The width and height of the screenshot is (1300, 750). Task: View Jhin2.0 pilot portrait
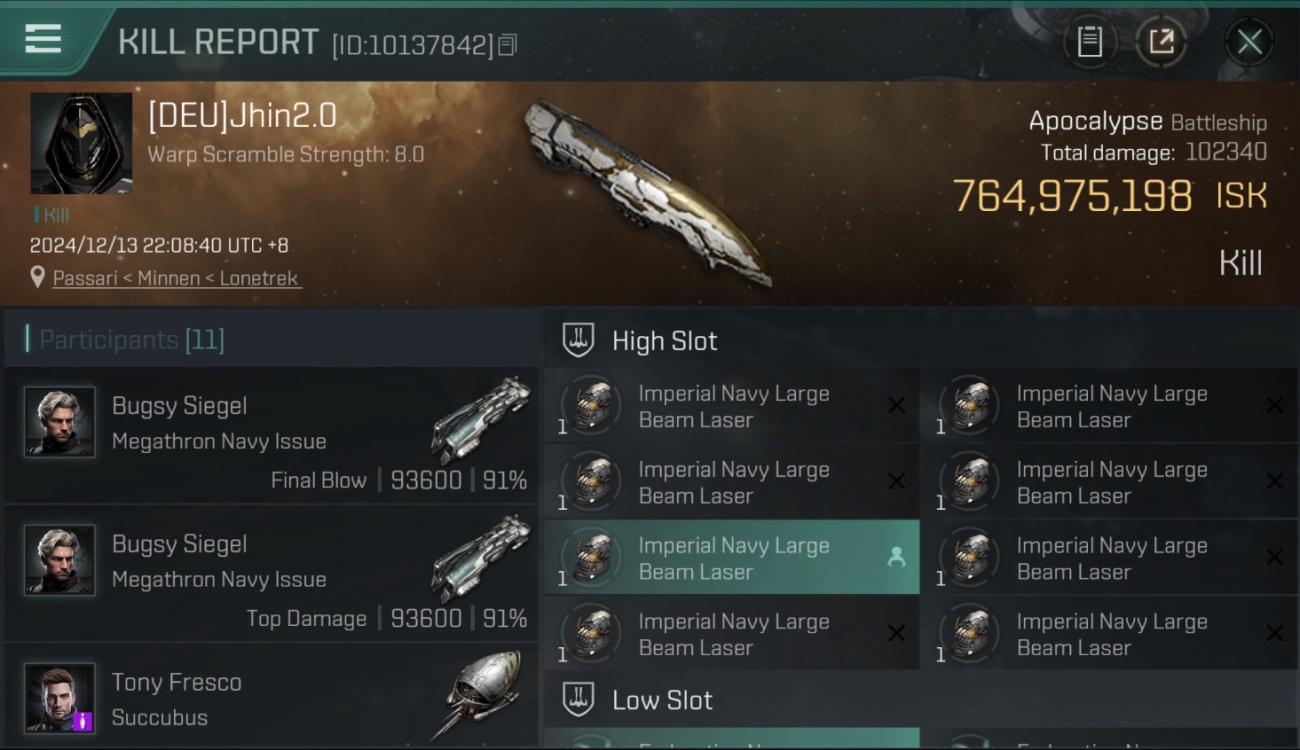pos(81,143)
